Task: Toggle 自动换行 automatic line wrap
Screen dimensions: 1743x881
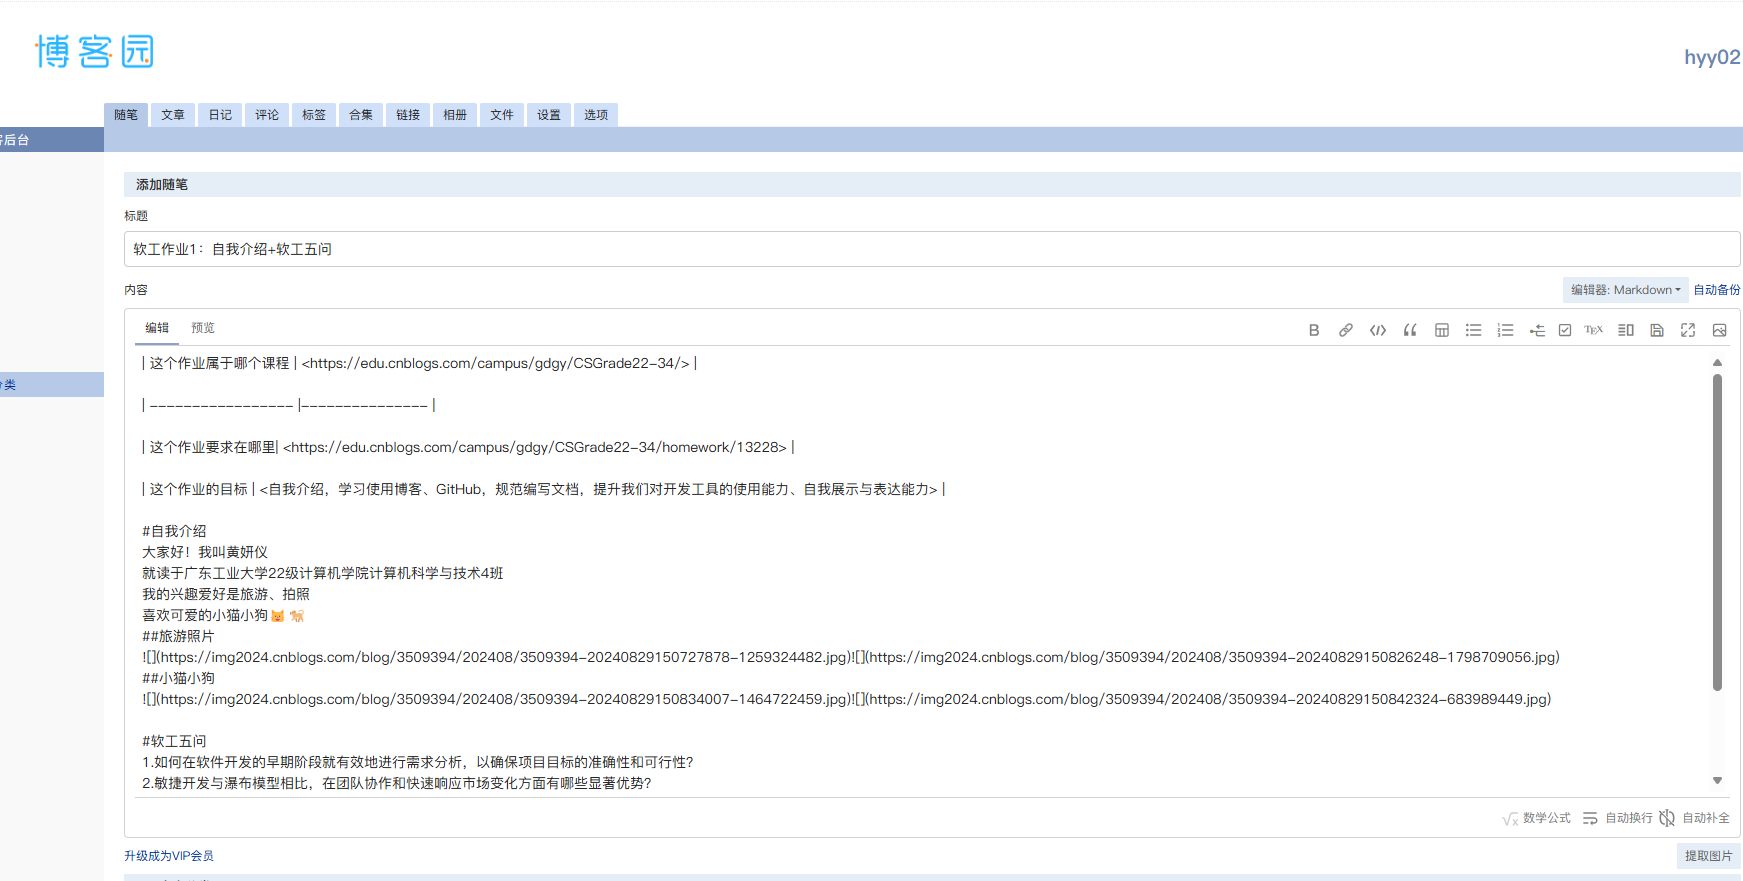Action: pyautogui.click(x=1618, y=818)
